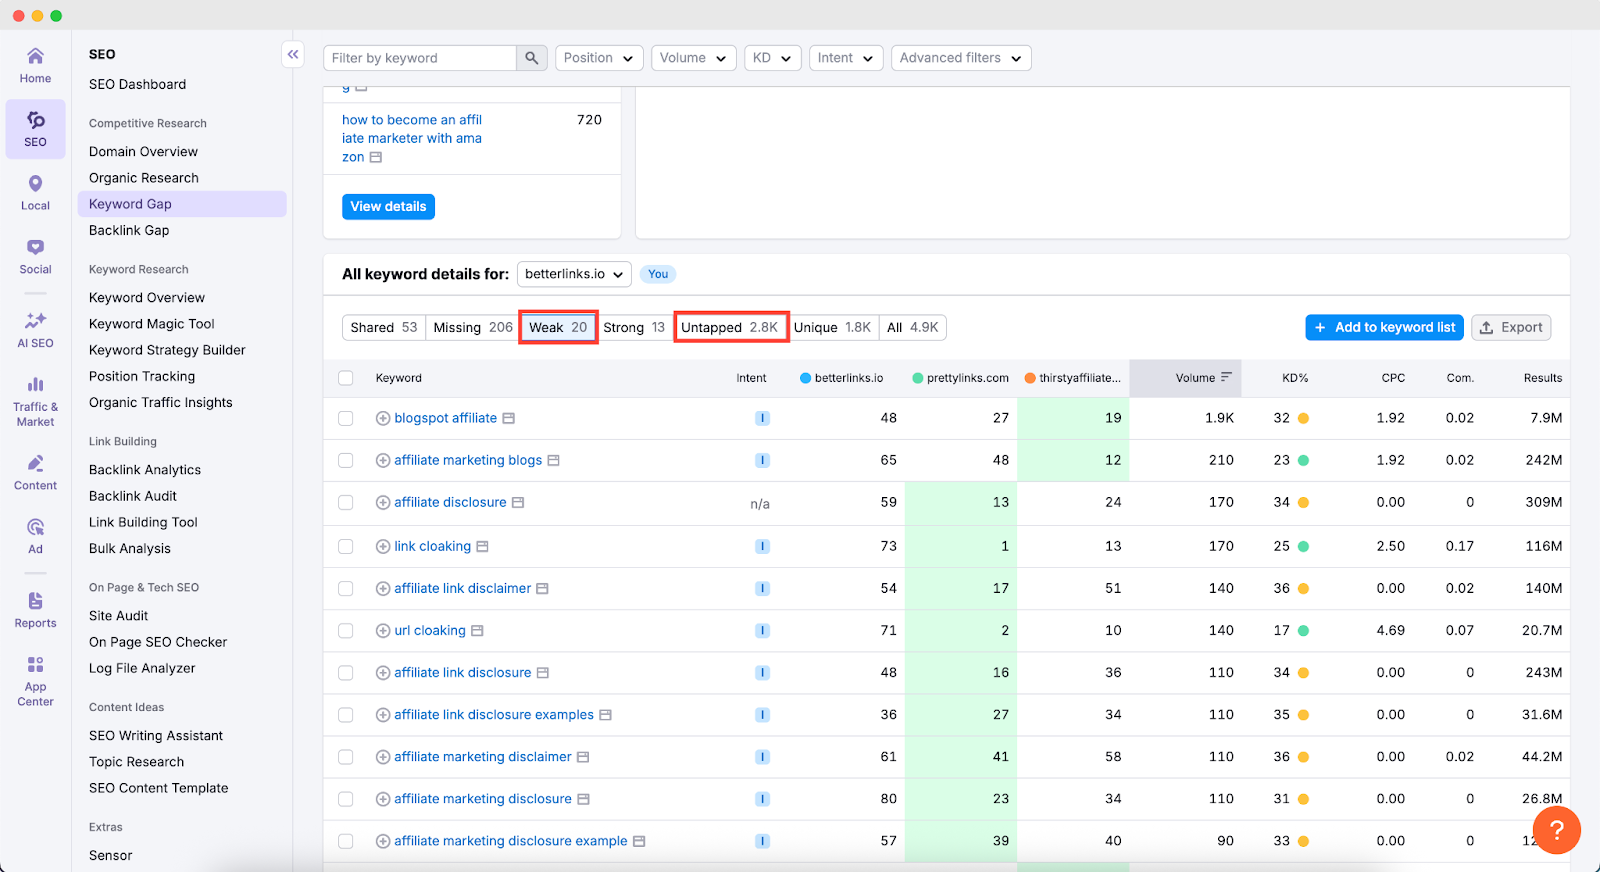Select the Missing keywords tab
This screenshot has height=872, width=1600.
click(x=472, y=327)
